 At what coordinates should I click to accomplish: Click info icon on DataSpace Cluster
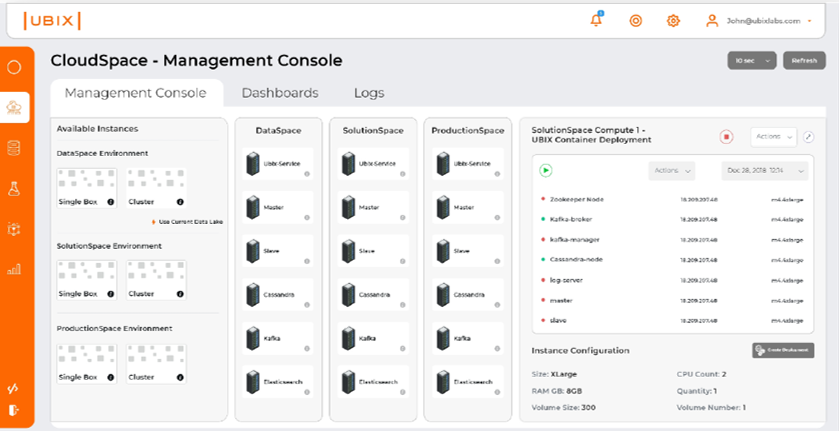(x=180, y=202)
